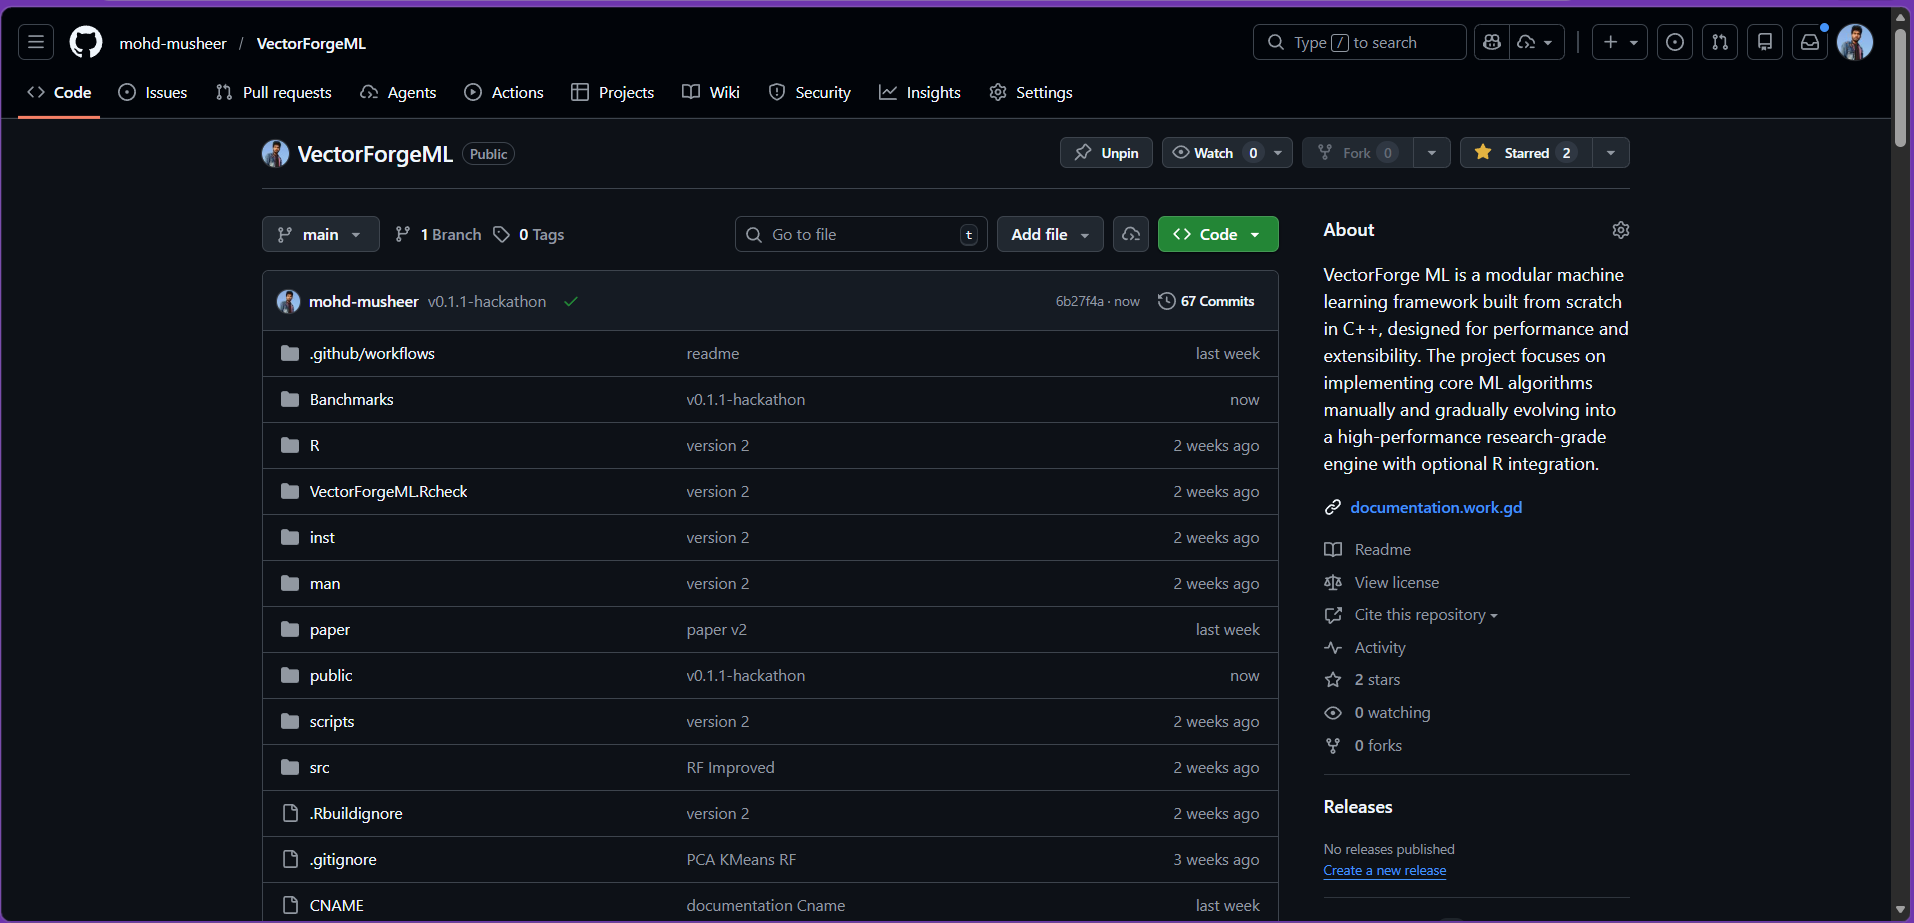Open the VectorForgeML.Rcheck folder
Viewport: 1914px width, 923px height.
[389, 491]
